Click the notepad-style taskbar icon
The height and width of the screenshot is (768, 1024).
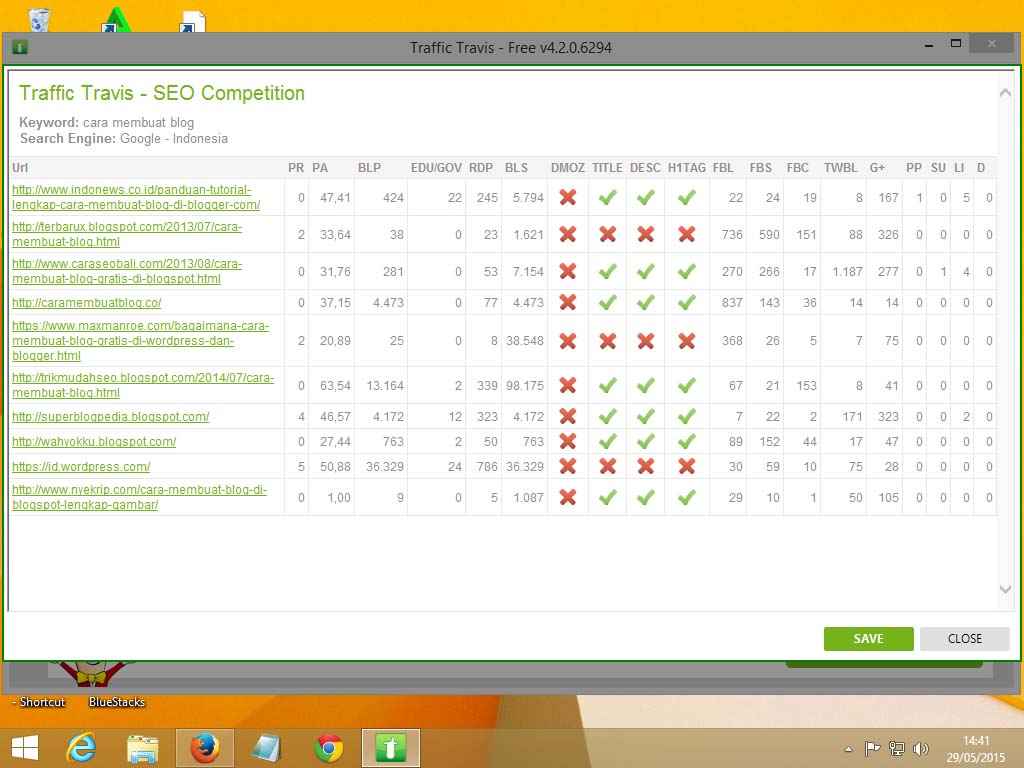pyautogui.click(x=266, y=748)
